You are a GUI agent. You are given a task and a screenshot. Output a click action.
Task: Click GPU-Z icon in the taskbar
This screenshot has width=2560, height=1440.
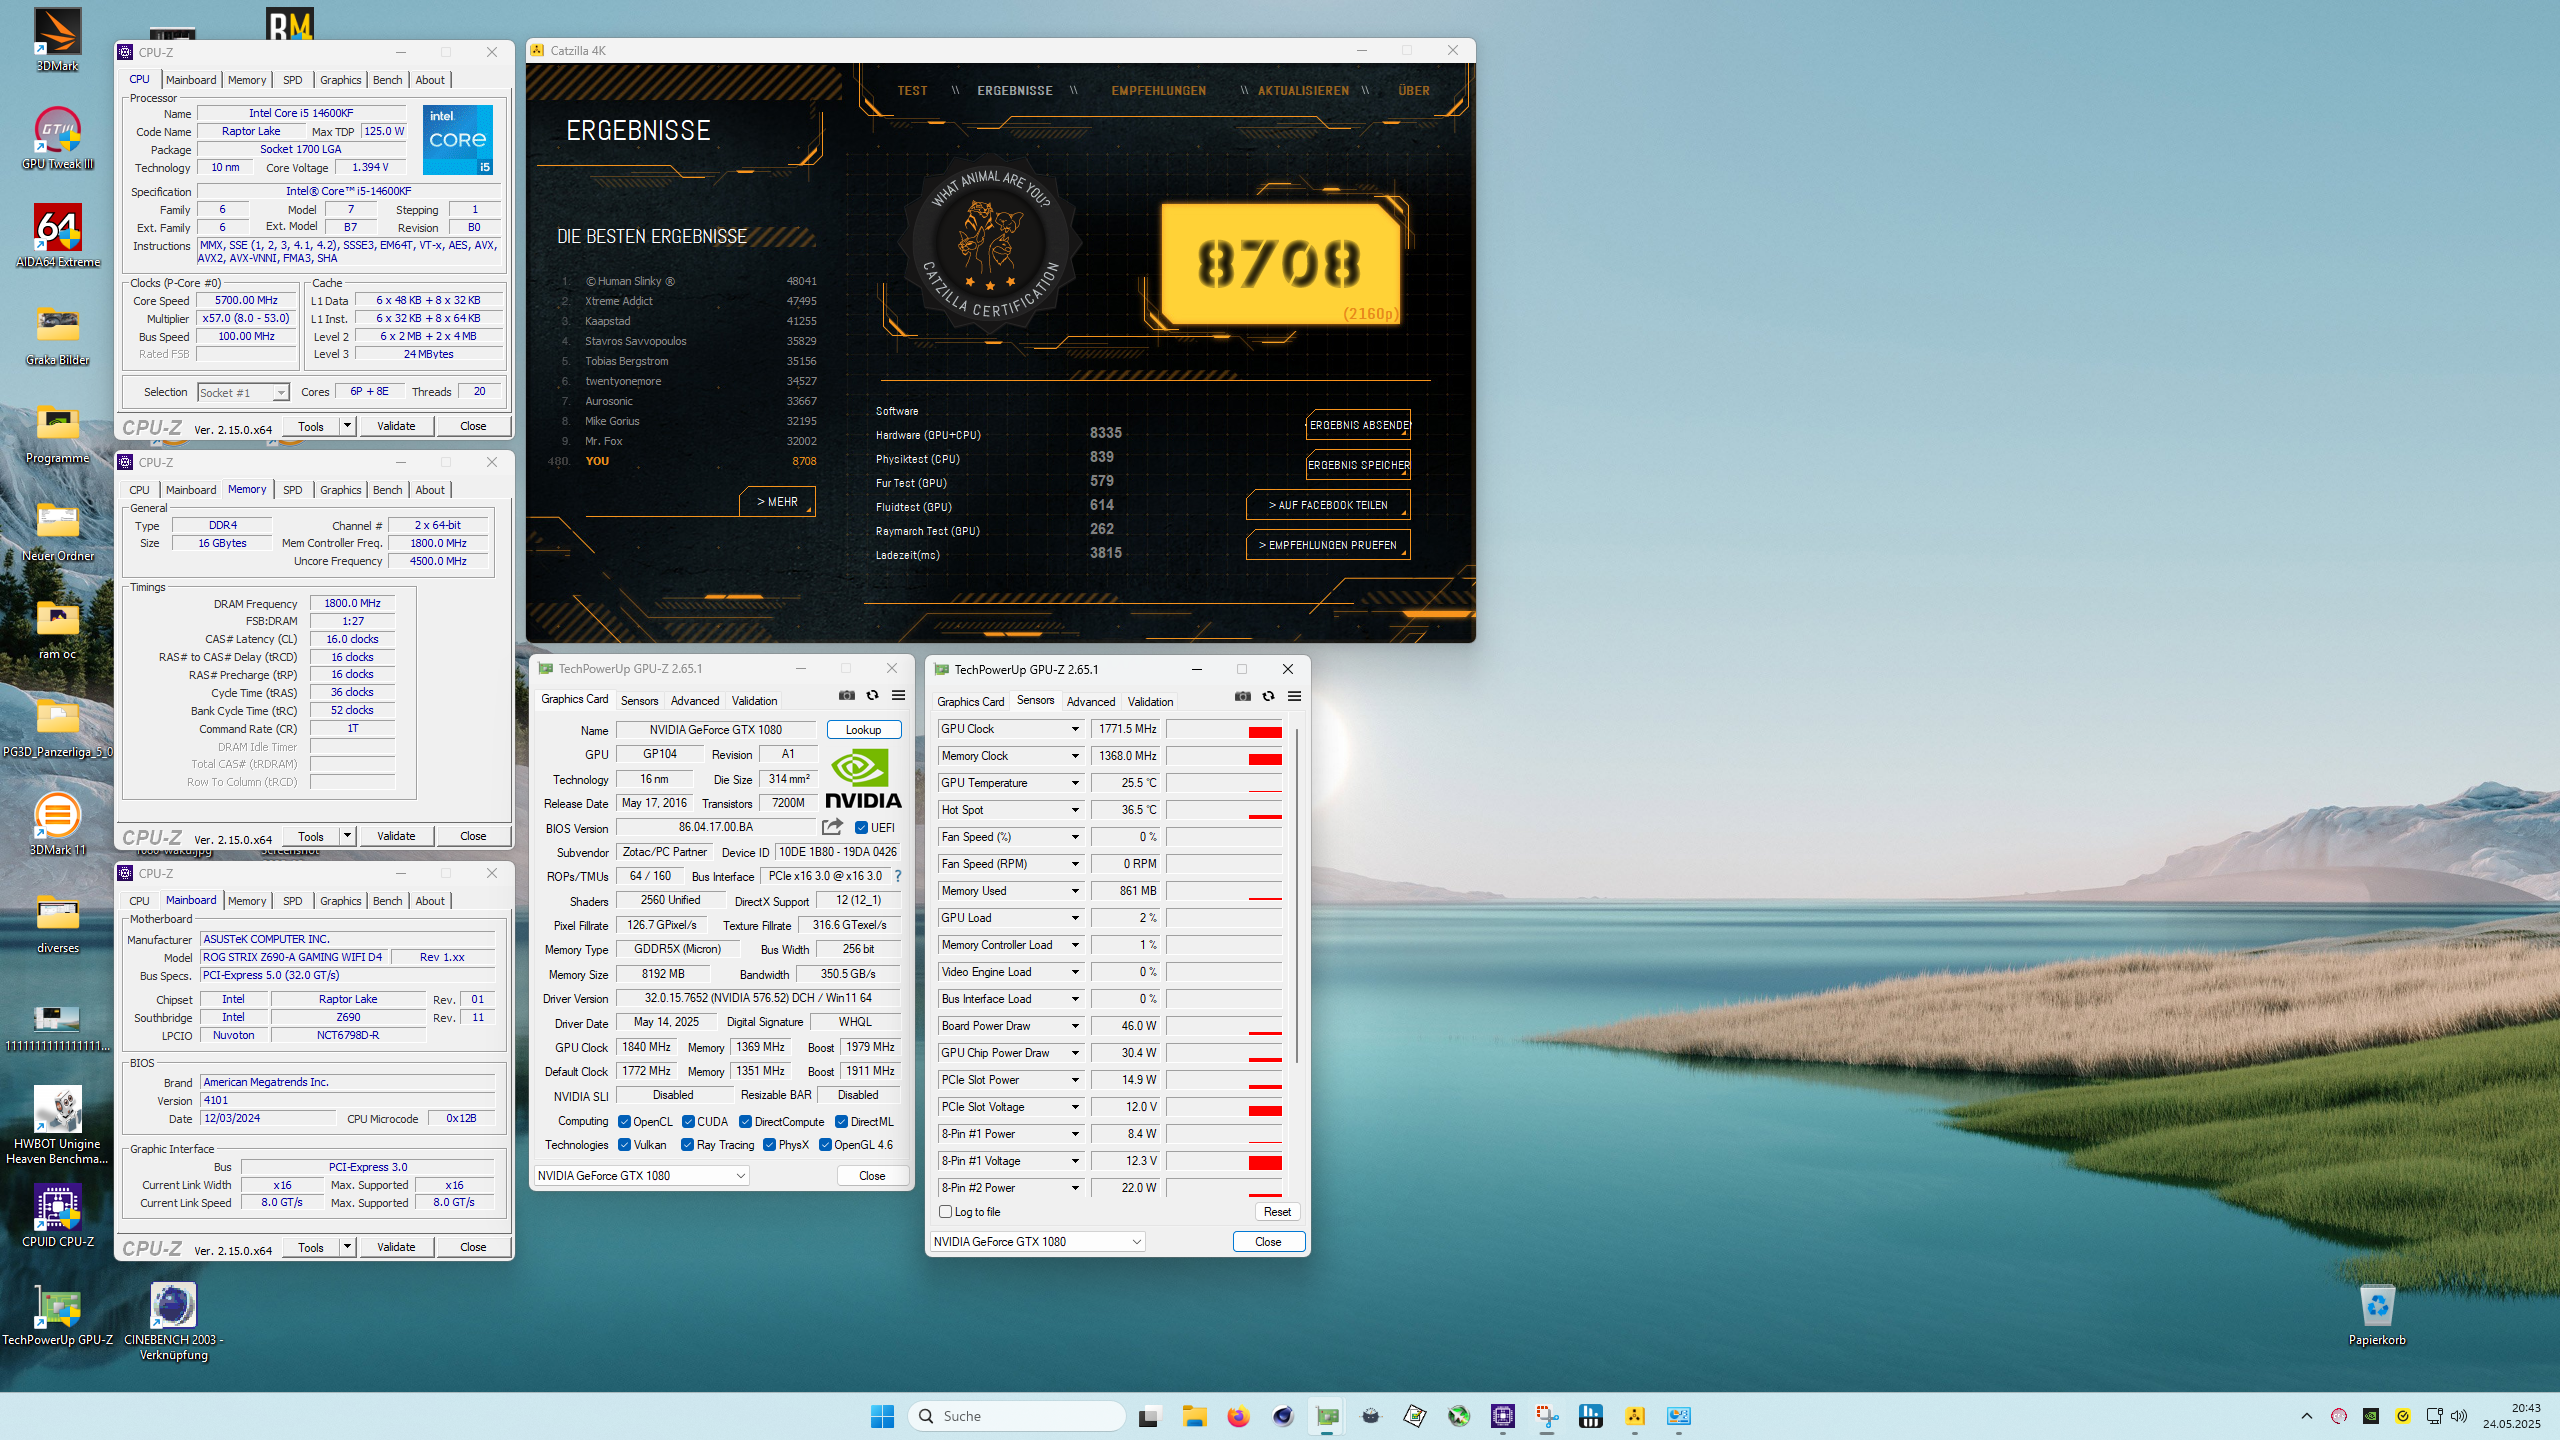click(x=1327, y=1416)
